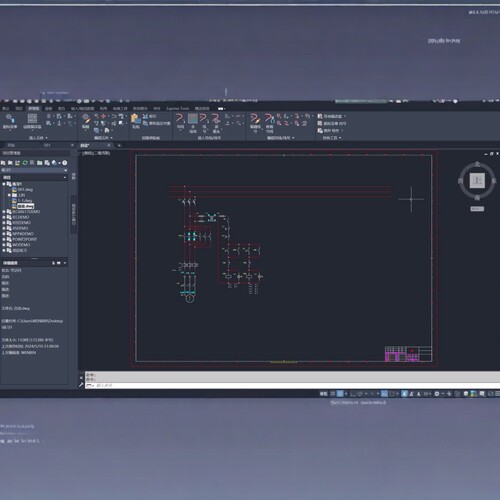Click the Copy Clip circuit clipboard tool

click(156, 123)
